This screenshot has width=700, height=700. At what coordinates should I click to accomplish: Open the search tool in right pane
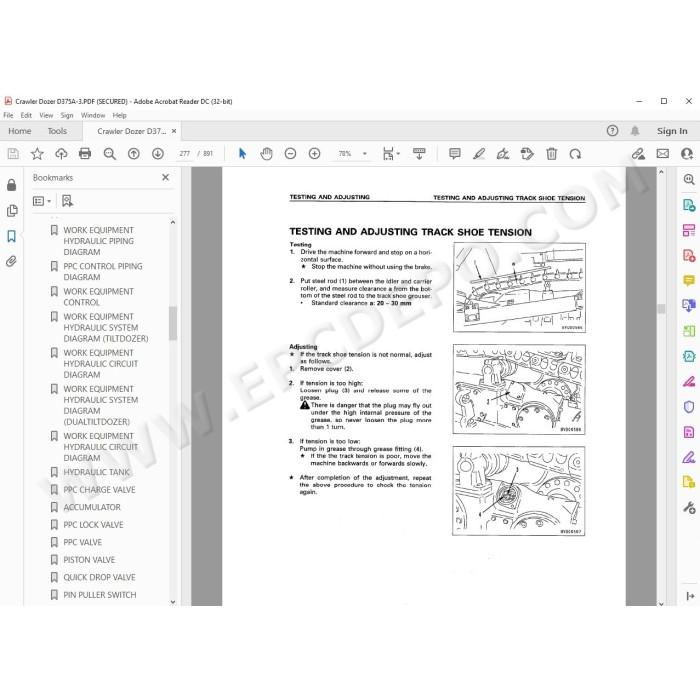(689, 179)
